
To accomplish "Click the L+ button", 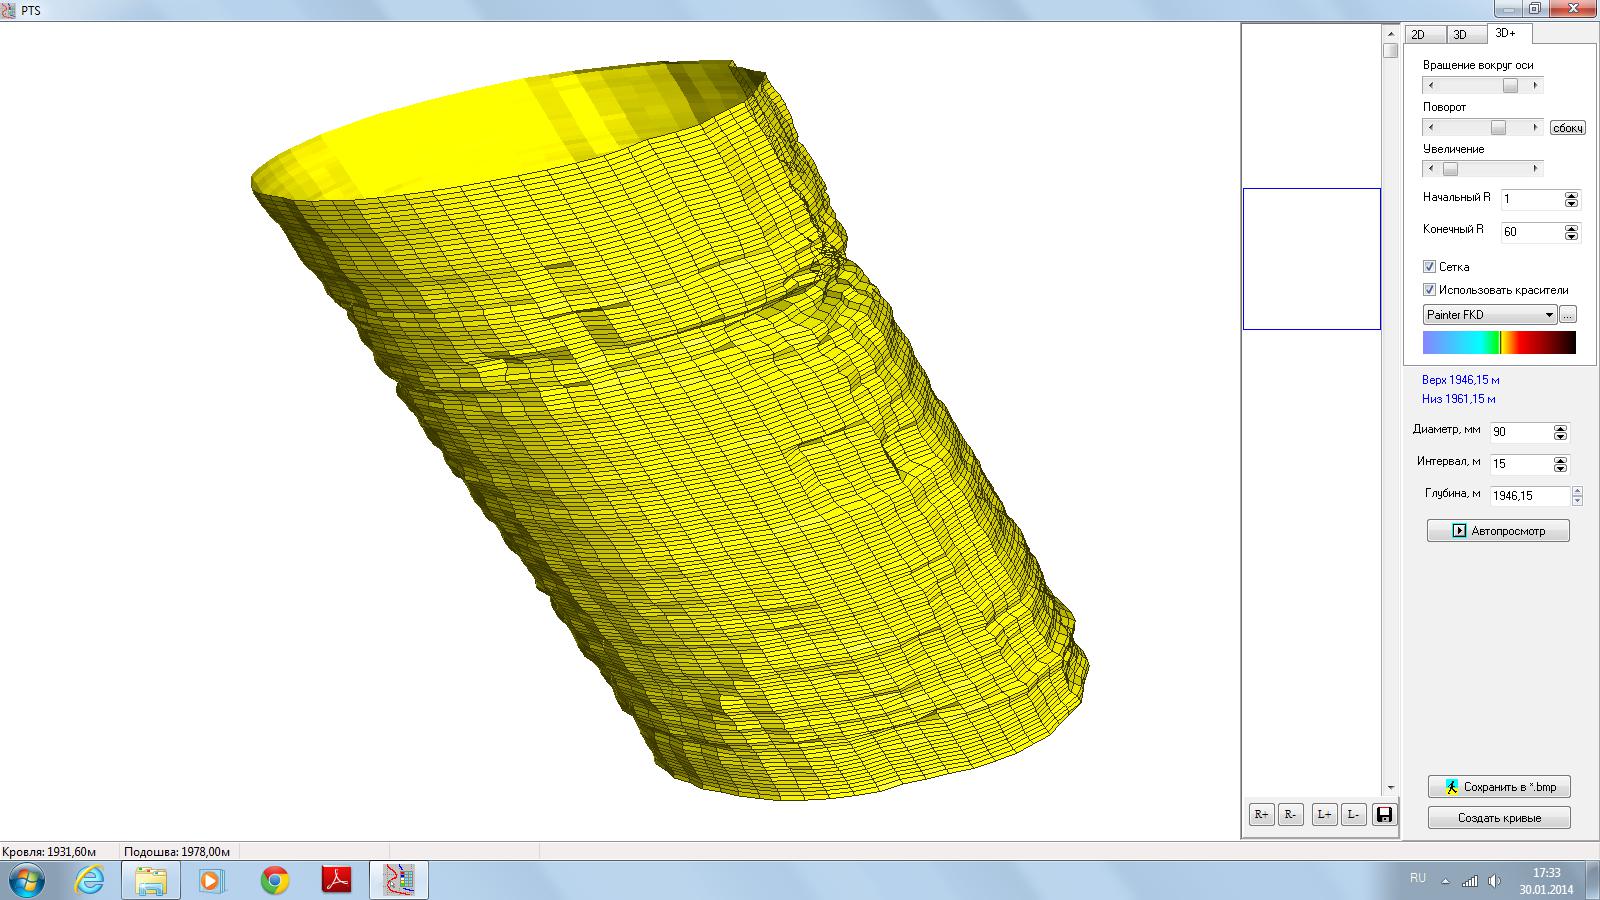I will pyautogui.click(x=1324, y=815).
